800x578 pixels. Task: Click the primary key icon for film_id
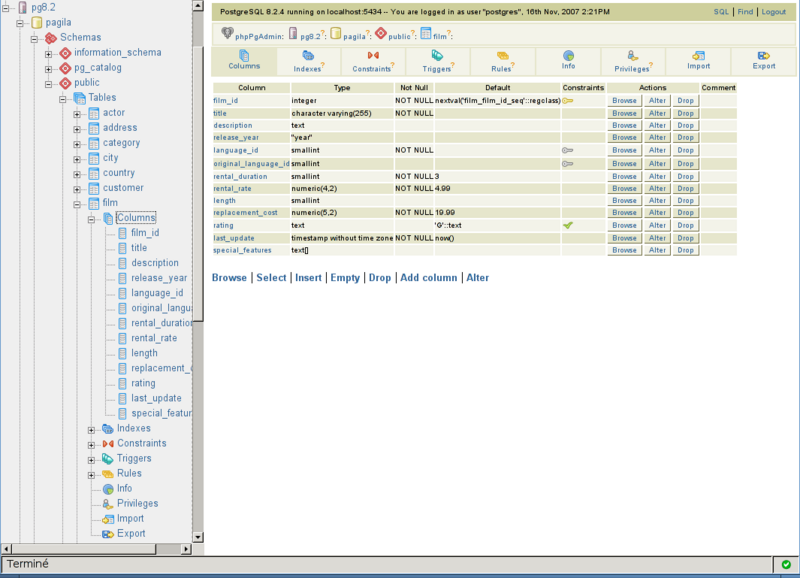point(568,101)
